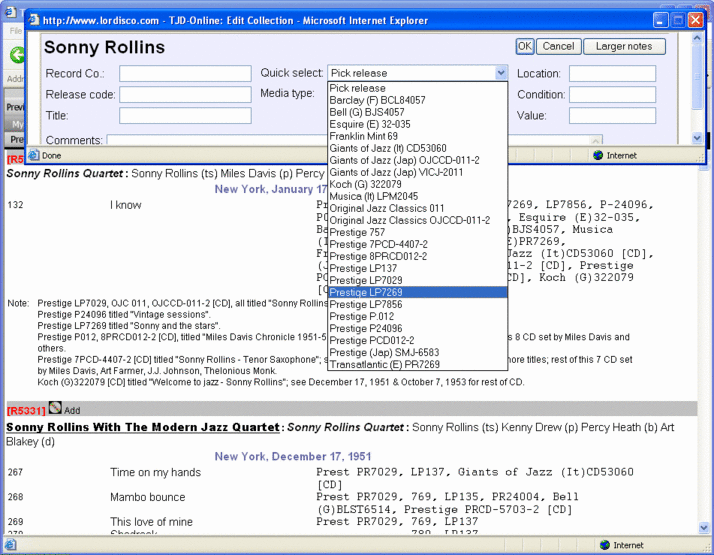Focus the Condition text box
This screenshot has height=555, width=714.
coord(612,94)
